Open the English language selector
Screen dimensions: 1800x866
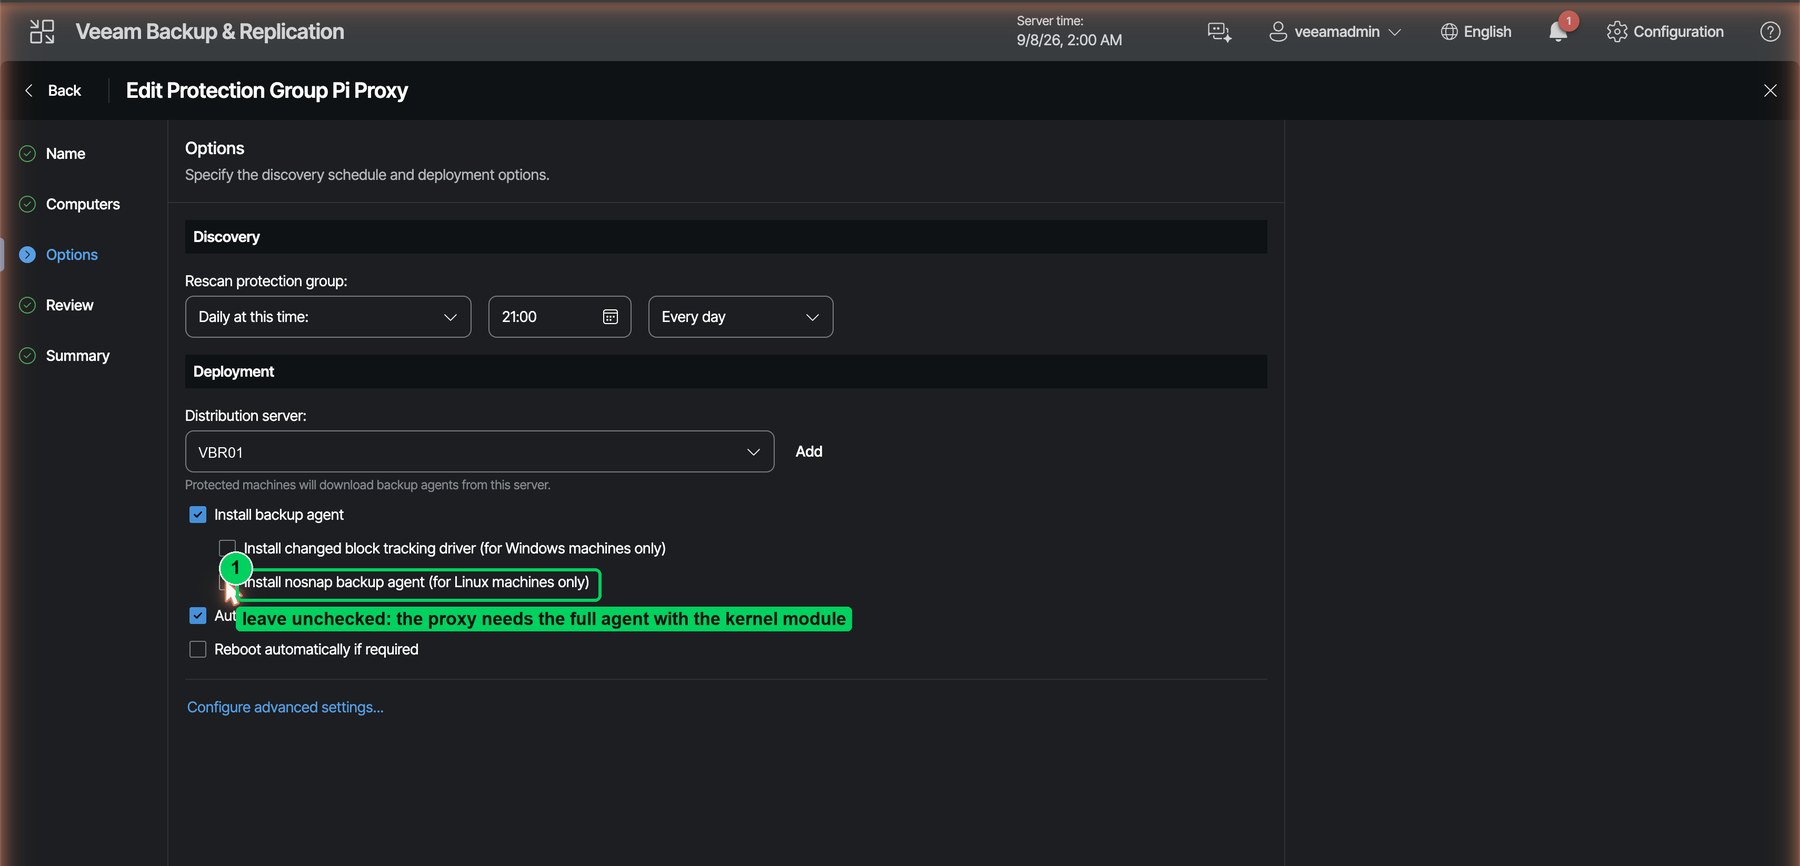1476,32
